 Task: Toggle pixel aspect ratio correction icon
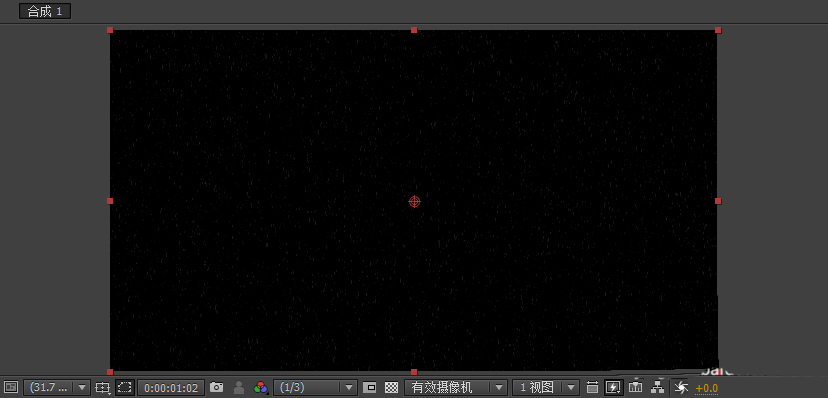592,387
